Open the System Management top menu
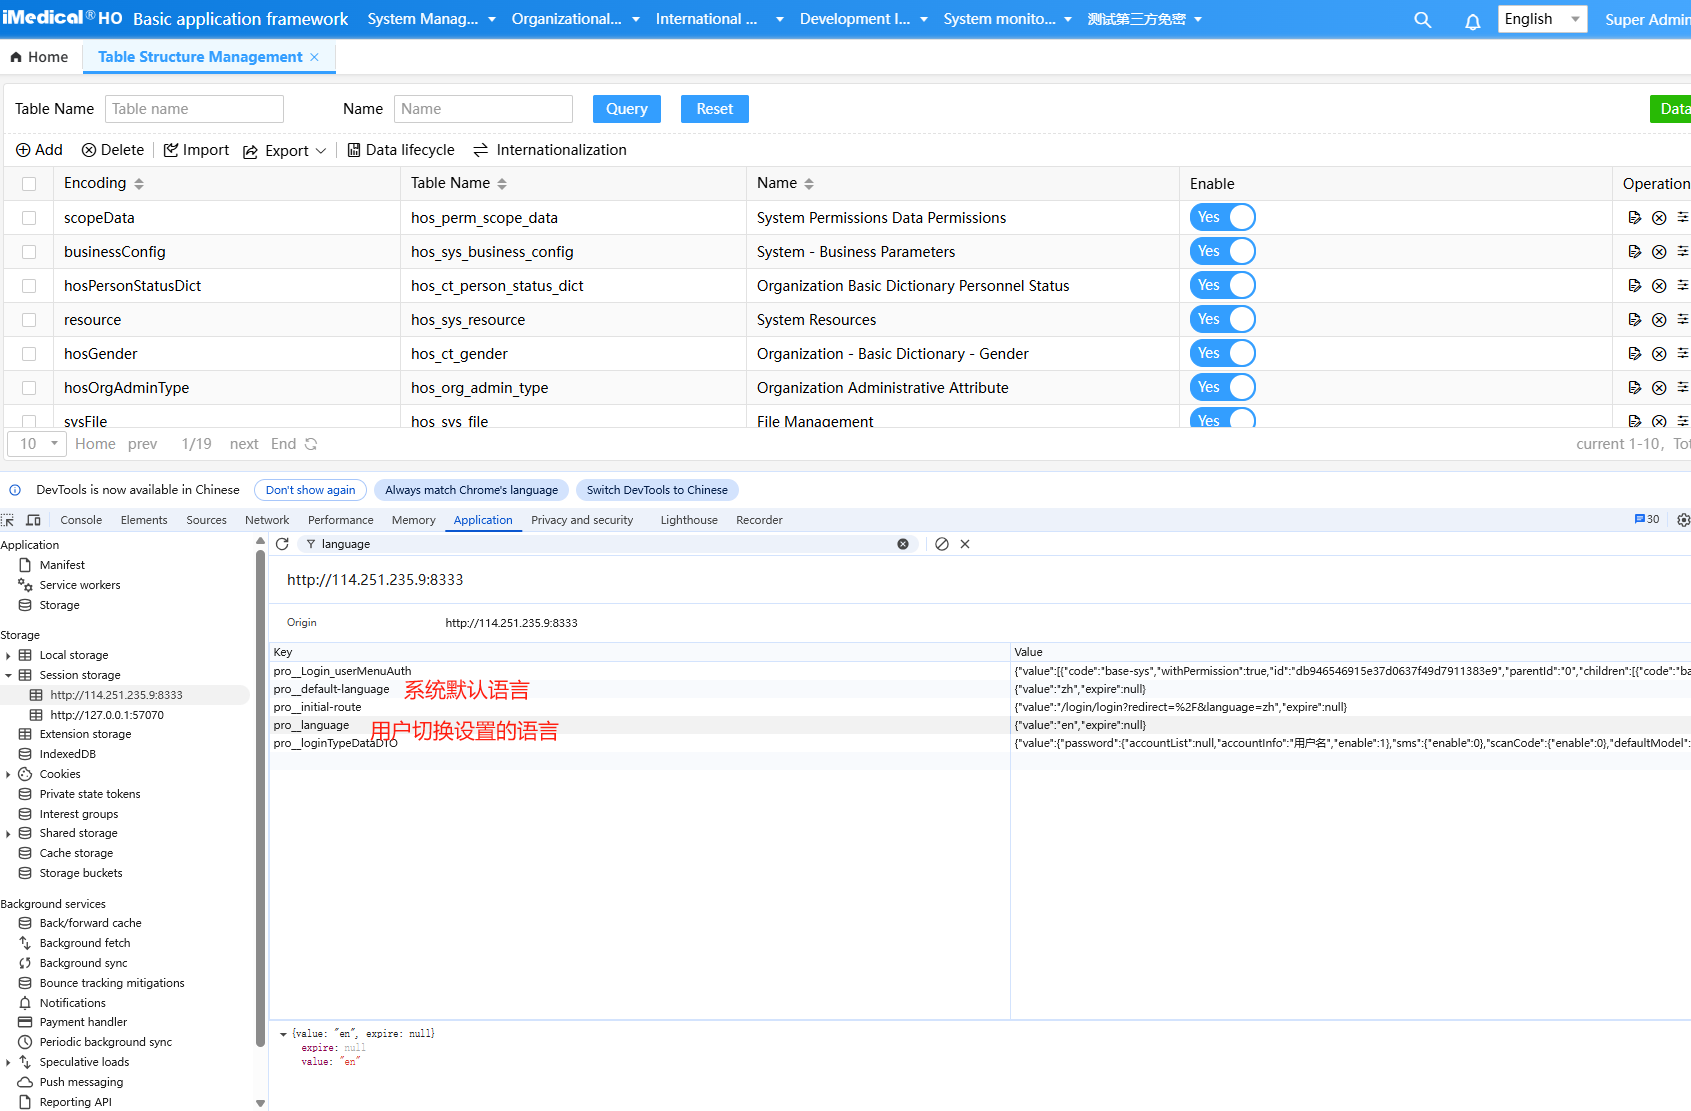The image size is (1691, 1111). tap(431, 19)
